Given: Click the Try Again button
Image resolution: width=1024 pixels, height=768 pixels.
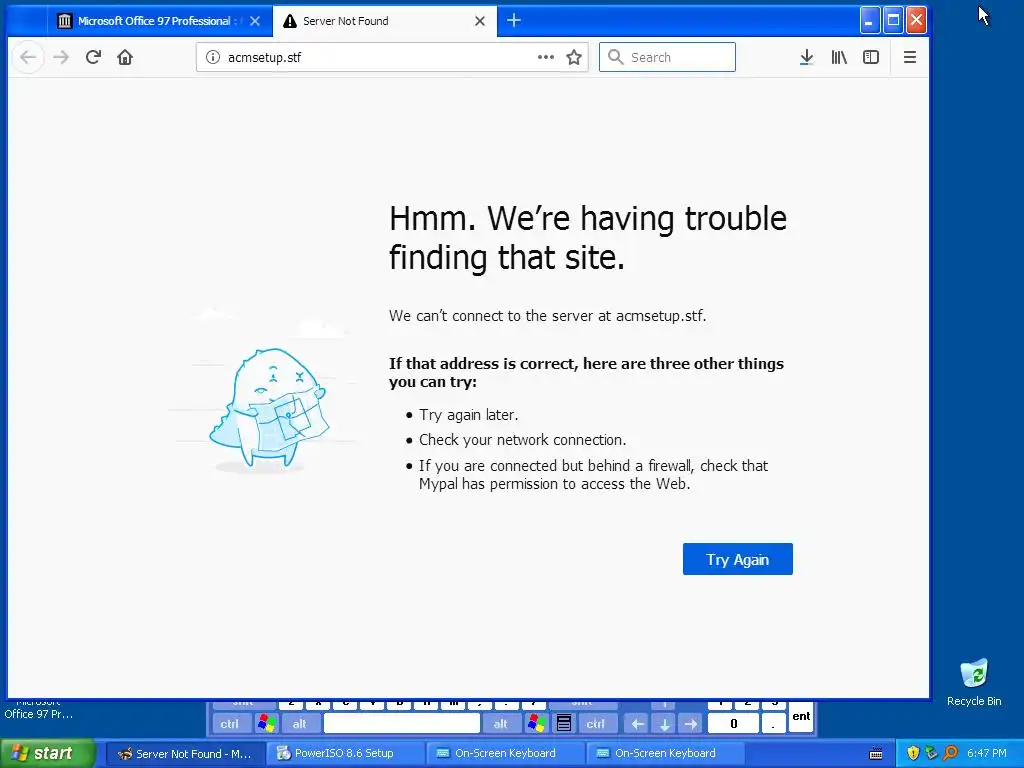Looking at the screenshot, I should (737, 560).
